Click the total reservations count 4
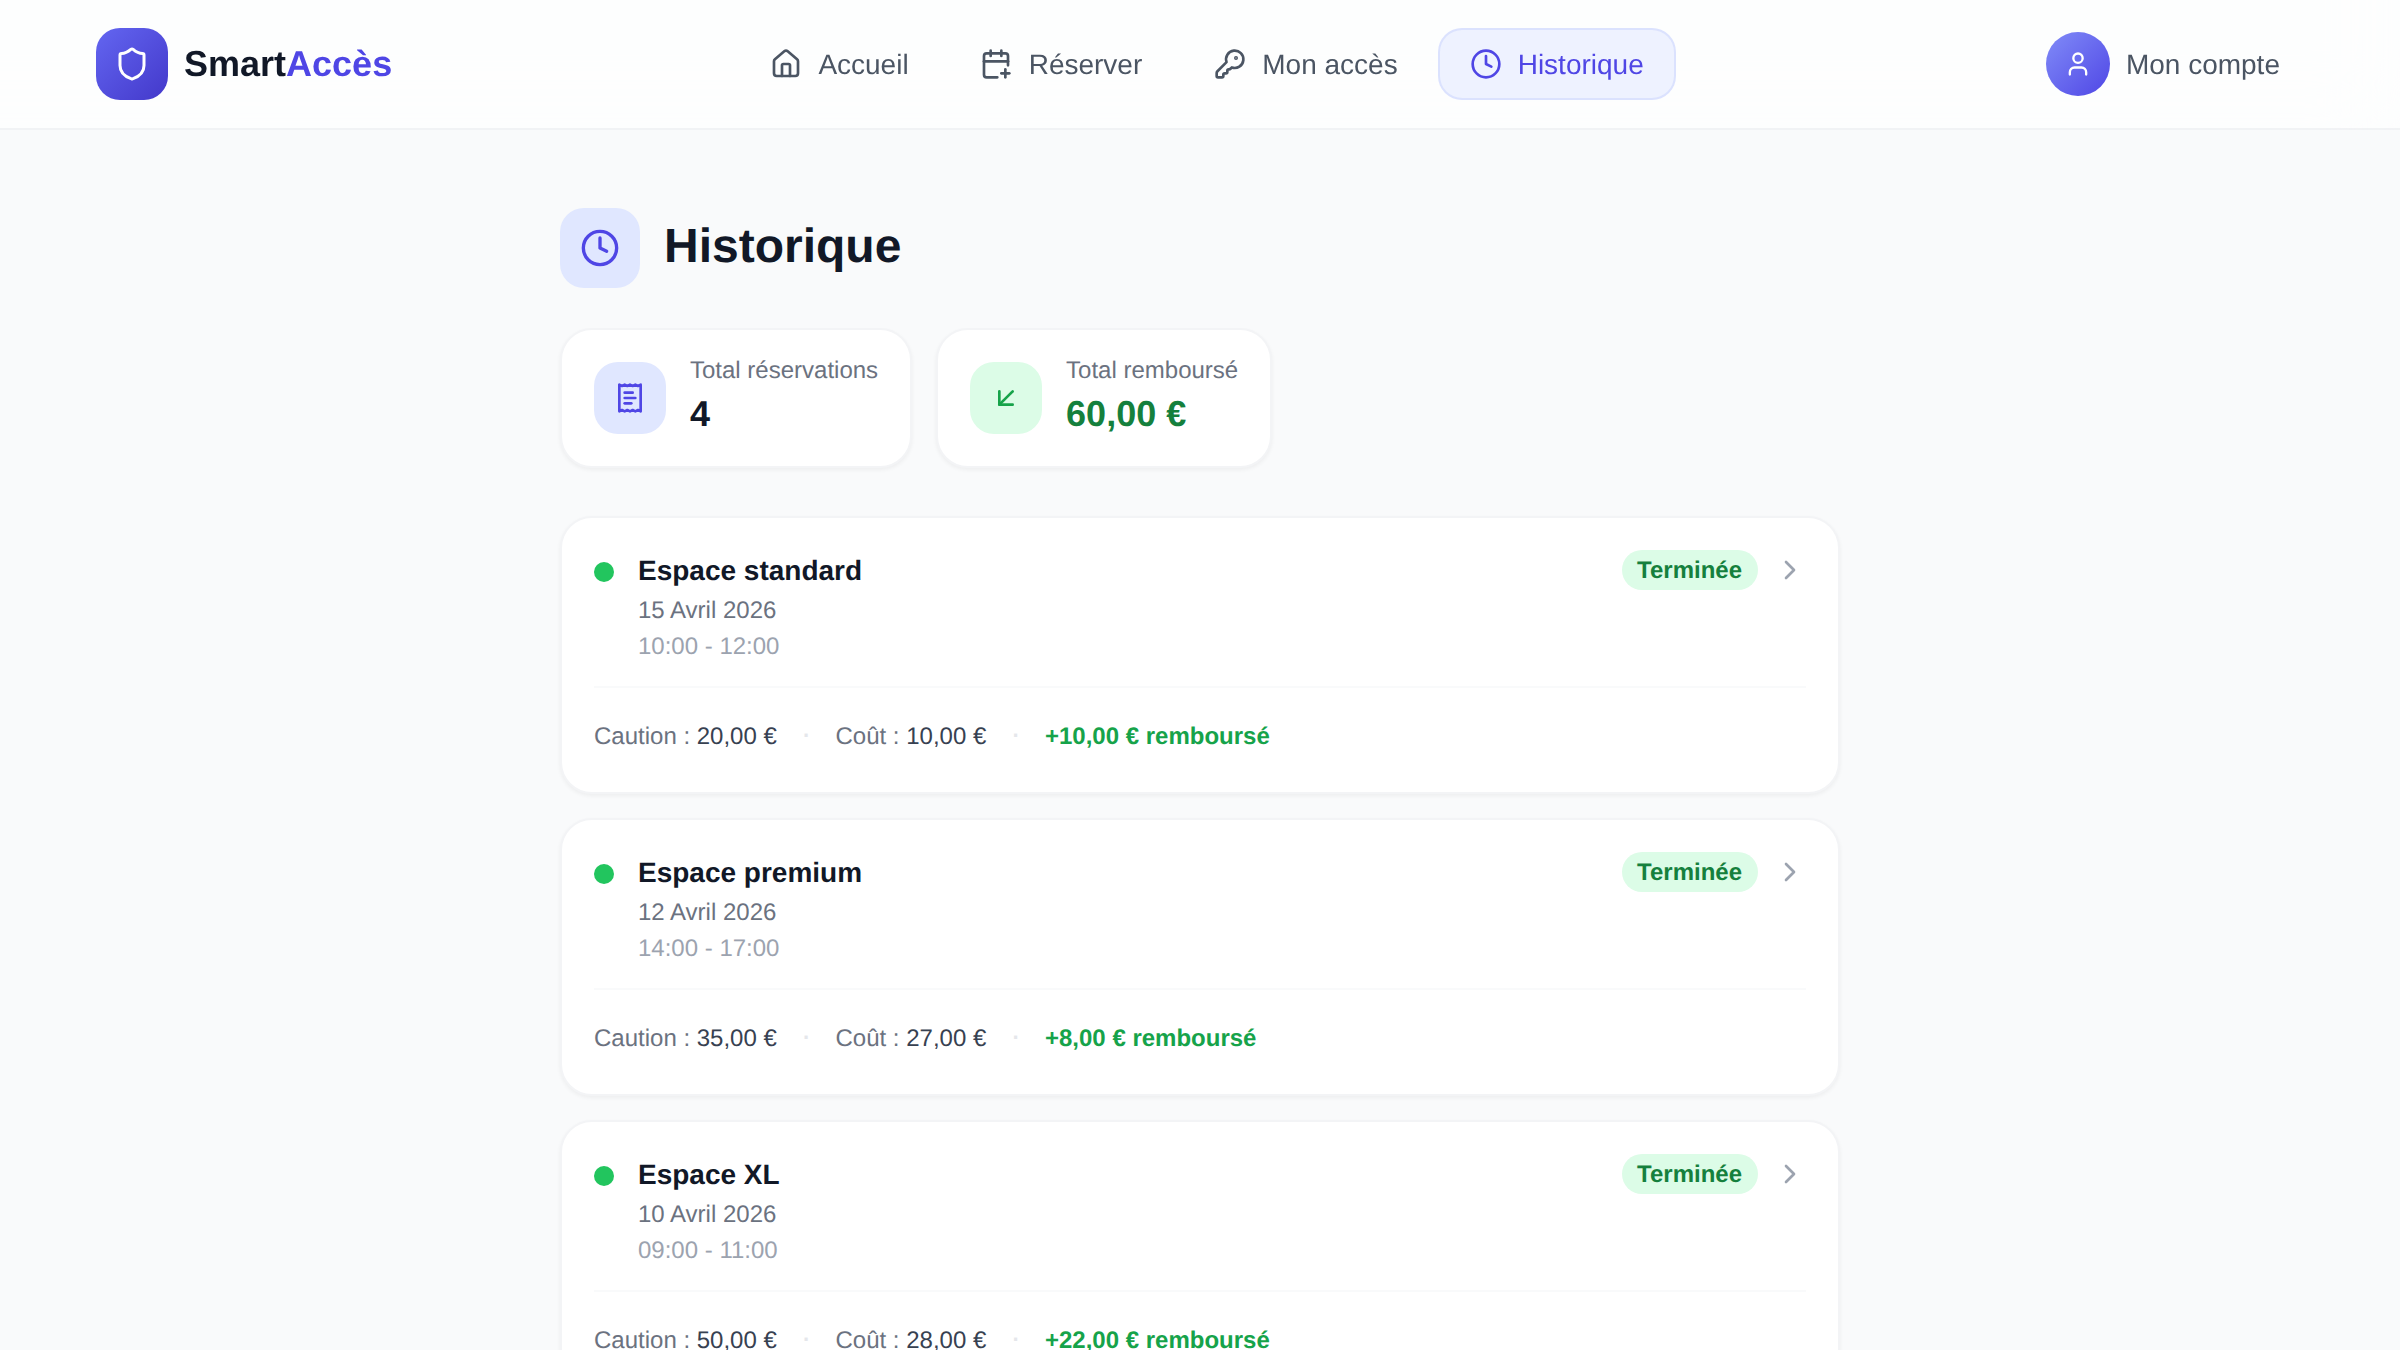 (x=700, y=414)
